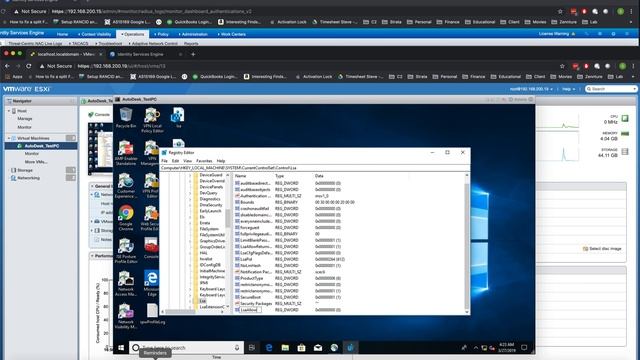Expand the Keyboard Layout registry key
The height and width of the screenshot is (360, 640).
click(x=190, y=289)
